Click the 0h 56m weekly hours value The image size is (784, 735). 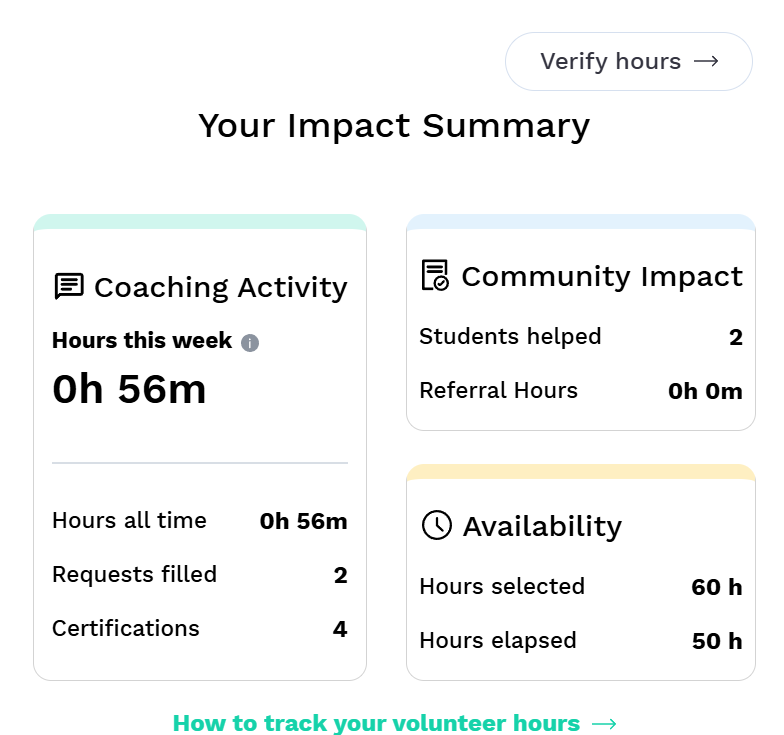coord(129,389)
